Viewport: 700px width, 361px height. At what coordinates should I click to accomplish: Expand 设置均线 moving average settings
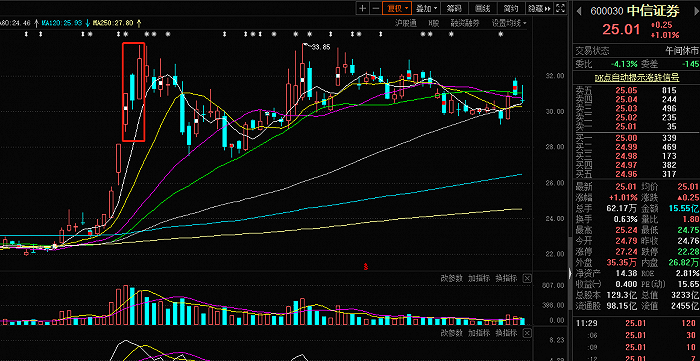[509, 23]
